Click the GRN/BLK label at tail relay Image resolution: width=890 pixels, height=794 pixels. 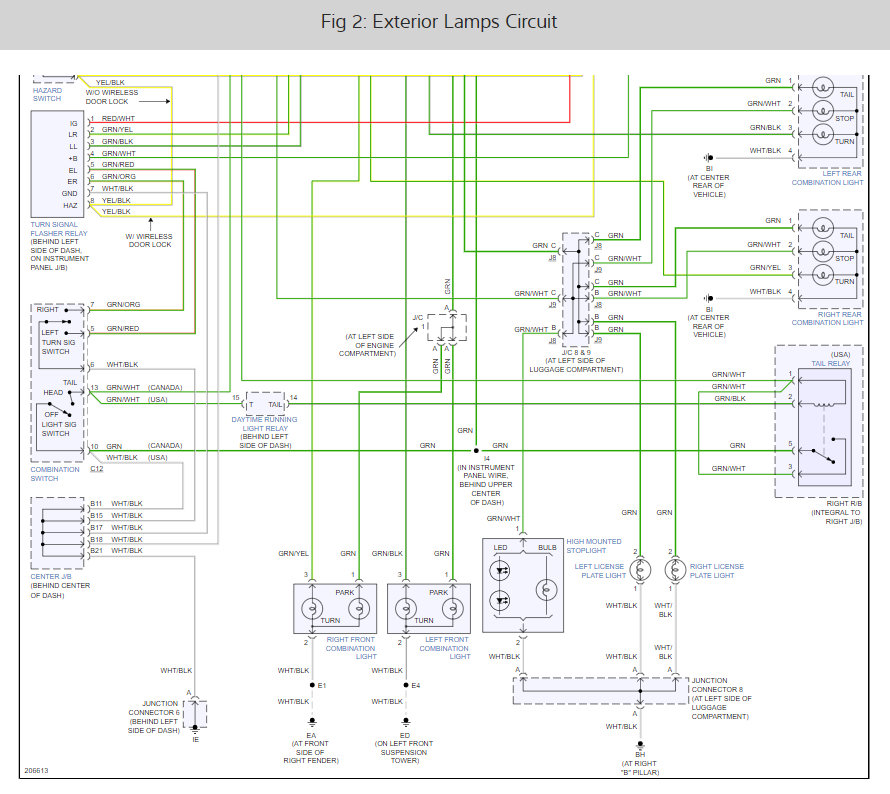(730, 398)
